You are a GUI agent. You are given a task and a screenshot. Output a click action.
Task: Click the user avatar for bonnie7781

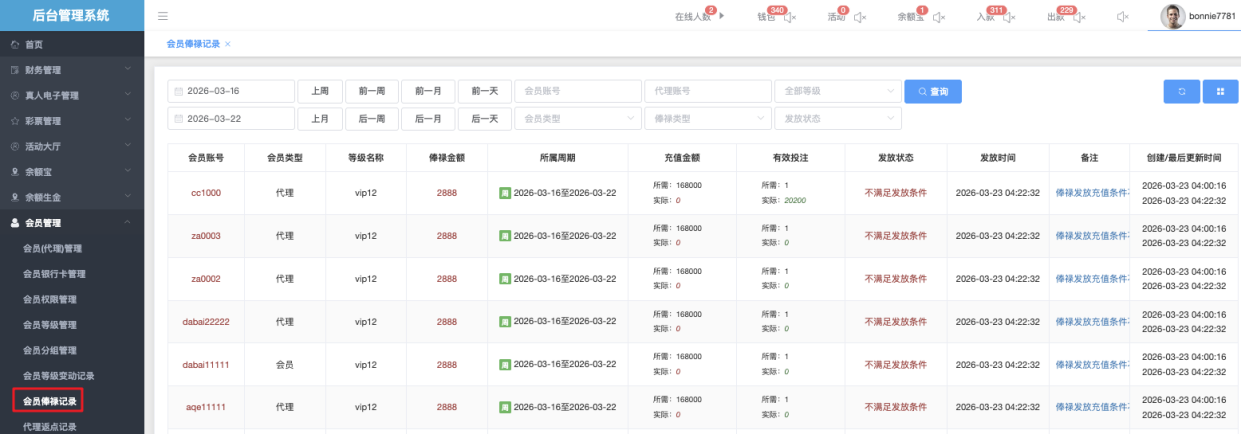pos(1173,16)
